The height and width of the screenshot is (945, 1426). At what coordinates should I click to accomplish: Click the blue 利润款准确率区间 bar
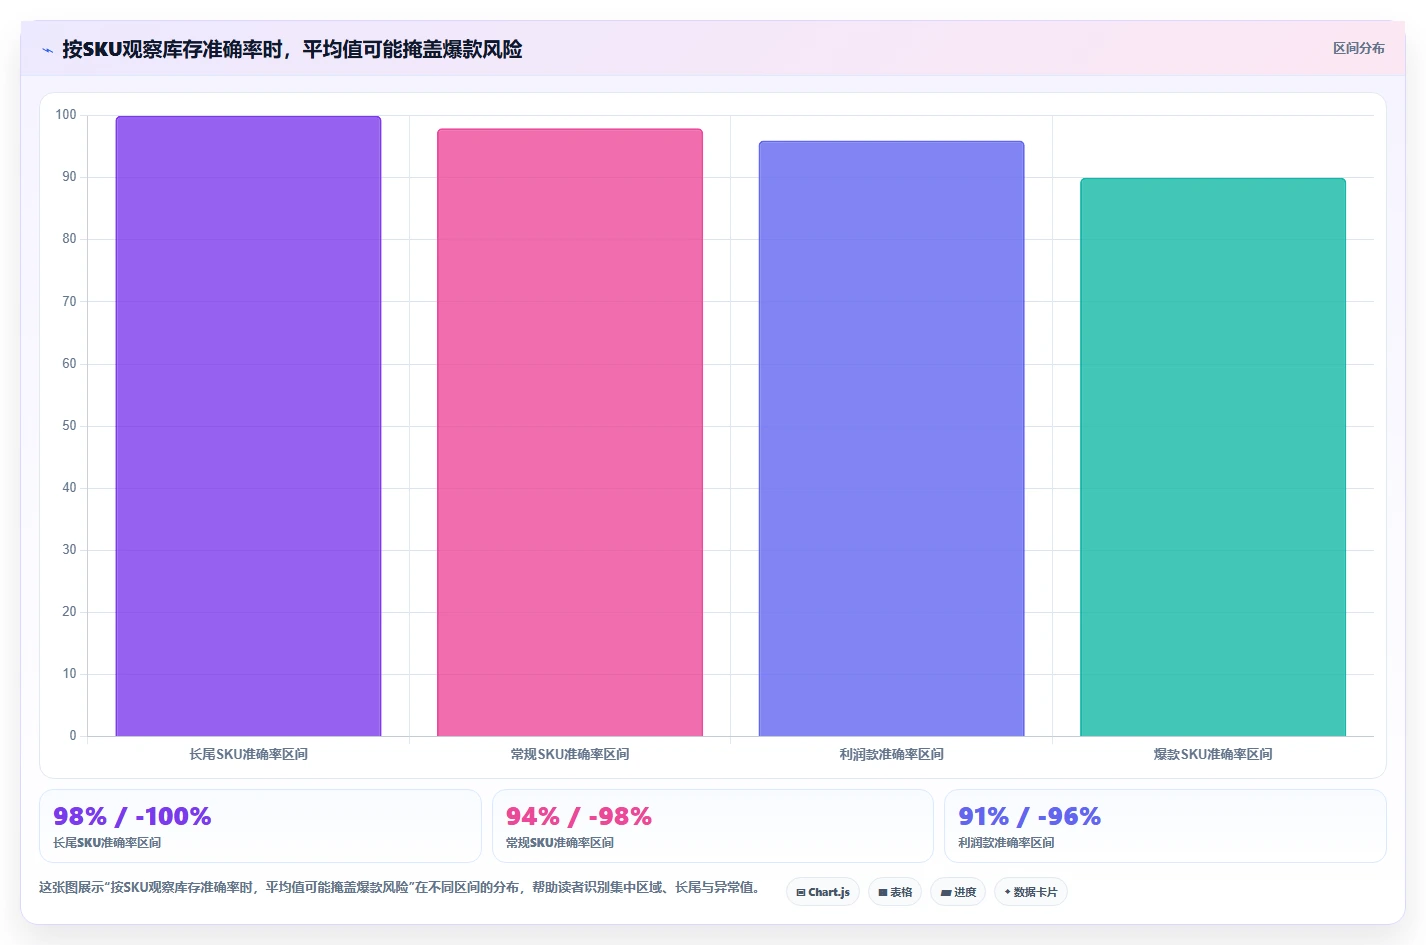(x=891, y=438)
